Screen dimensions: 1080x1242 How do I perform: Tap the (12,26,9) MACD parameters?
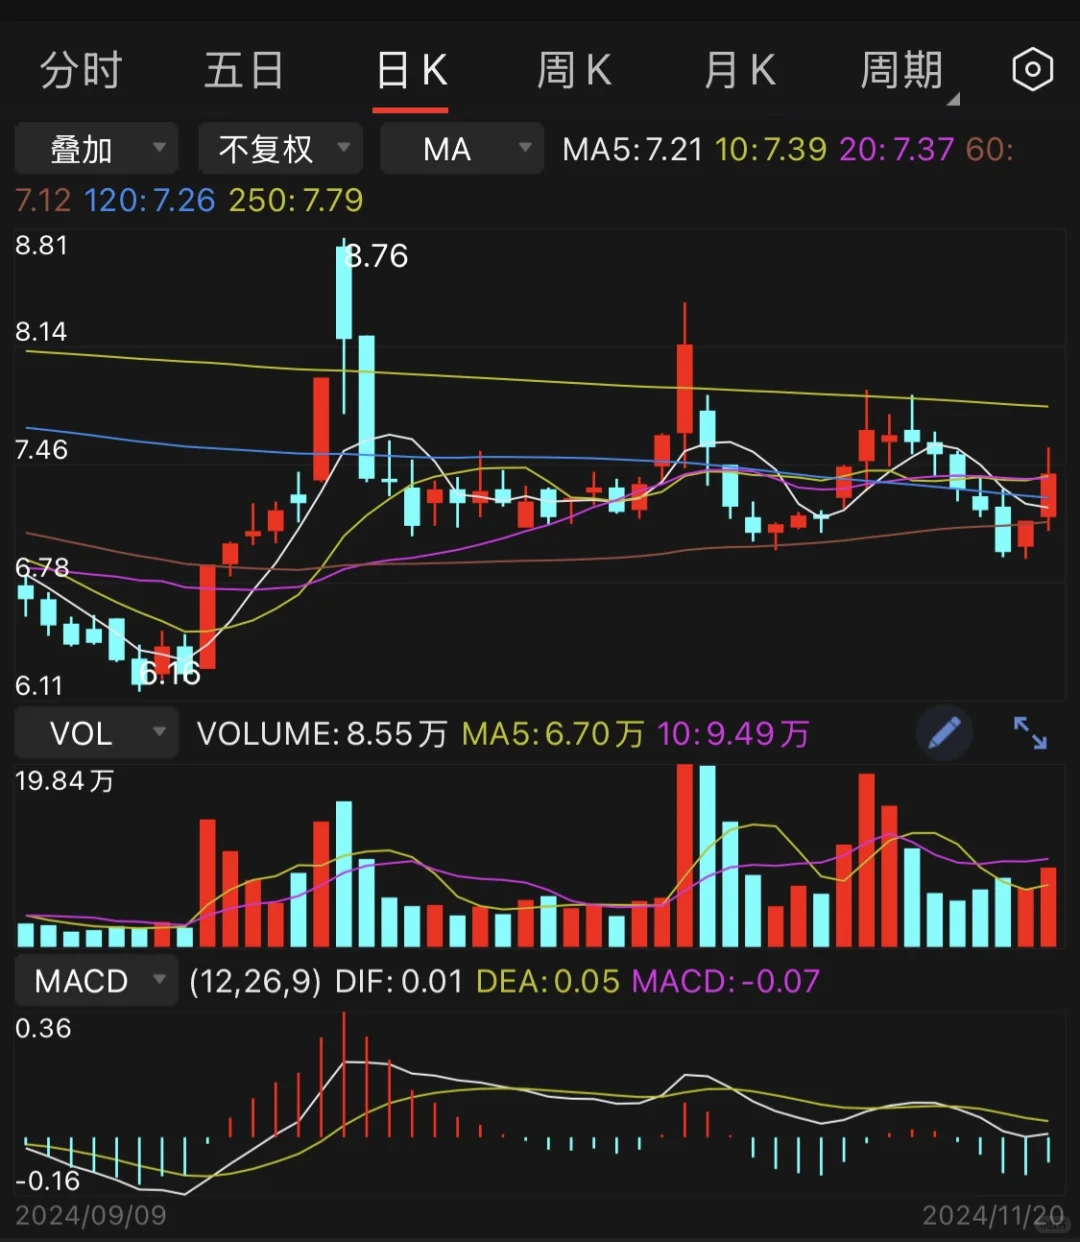[256, 981]
